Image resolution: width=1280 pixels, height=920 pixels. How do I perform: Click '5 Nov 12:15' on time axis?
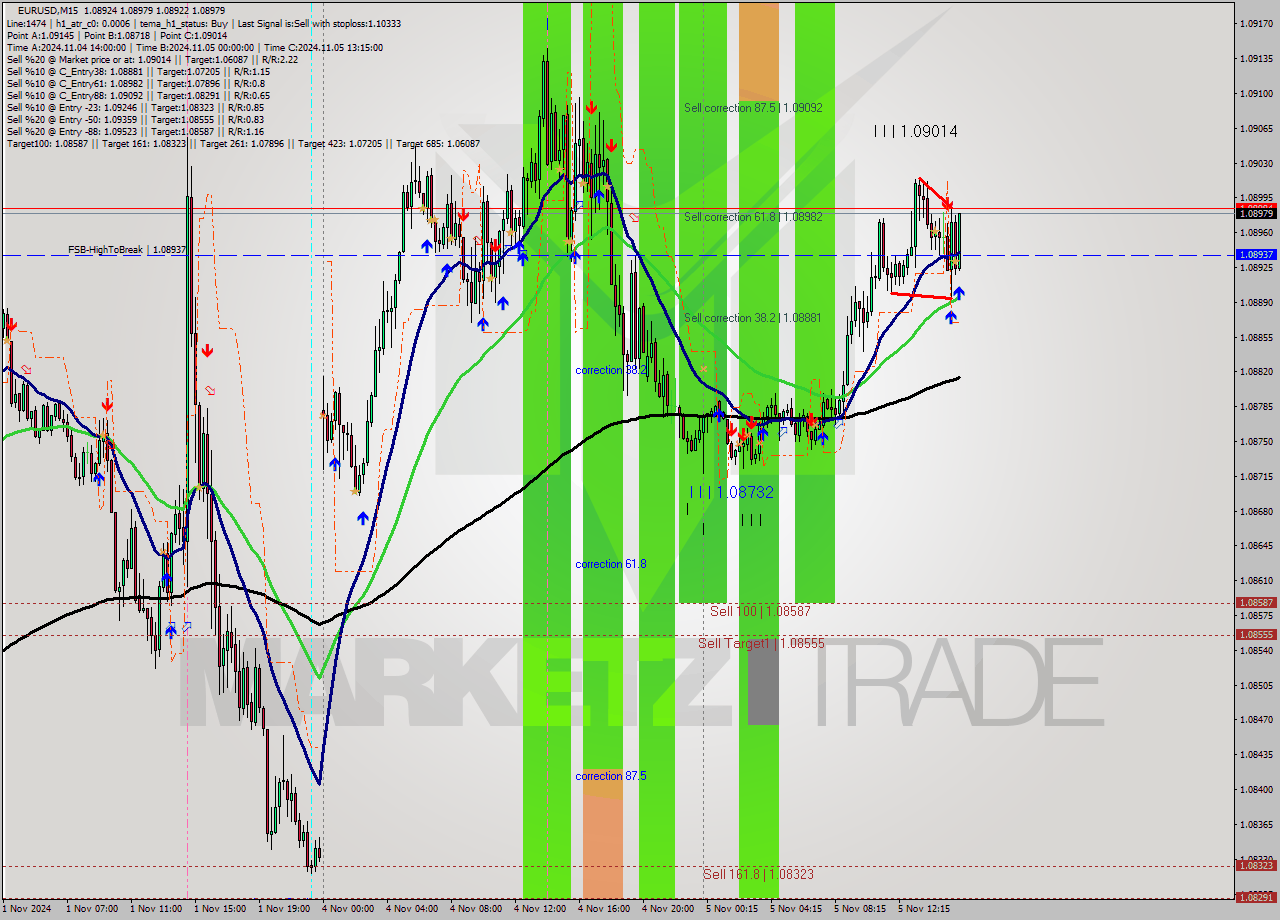tap(924, 909)
